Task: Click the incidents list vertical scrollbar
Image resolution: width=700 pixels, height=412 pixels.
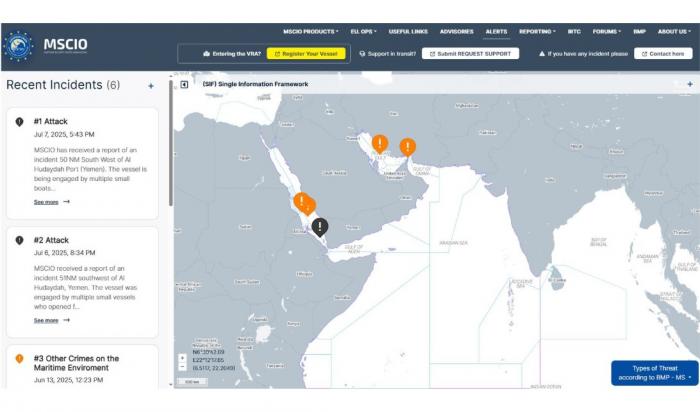Action: pos(171,144)
